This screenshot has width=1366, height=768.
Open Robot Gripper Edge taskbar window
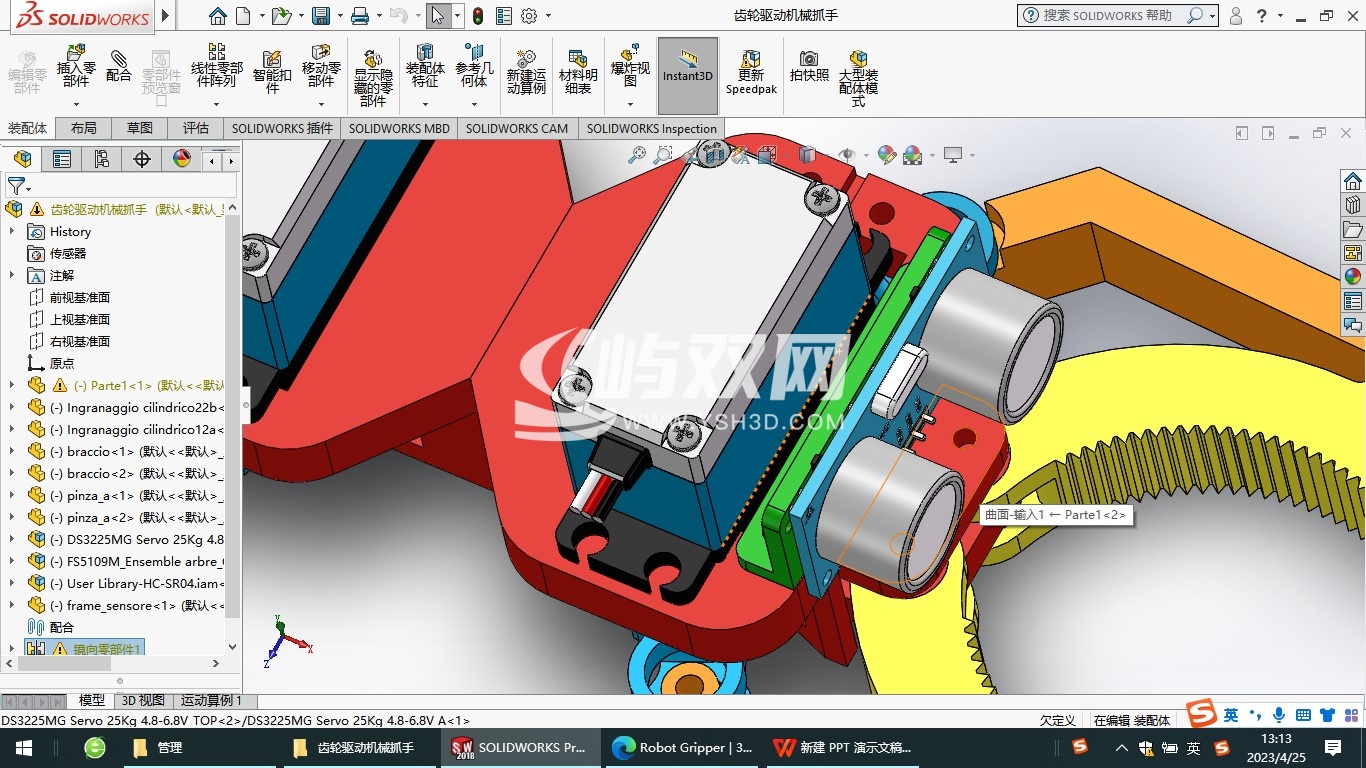click(683, 747)
